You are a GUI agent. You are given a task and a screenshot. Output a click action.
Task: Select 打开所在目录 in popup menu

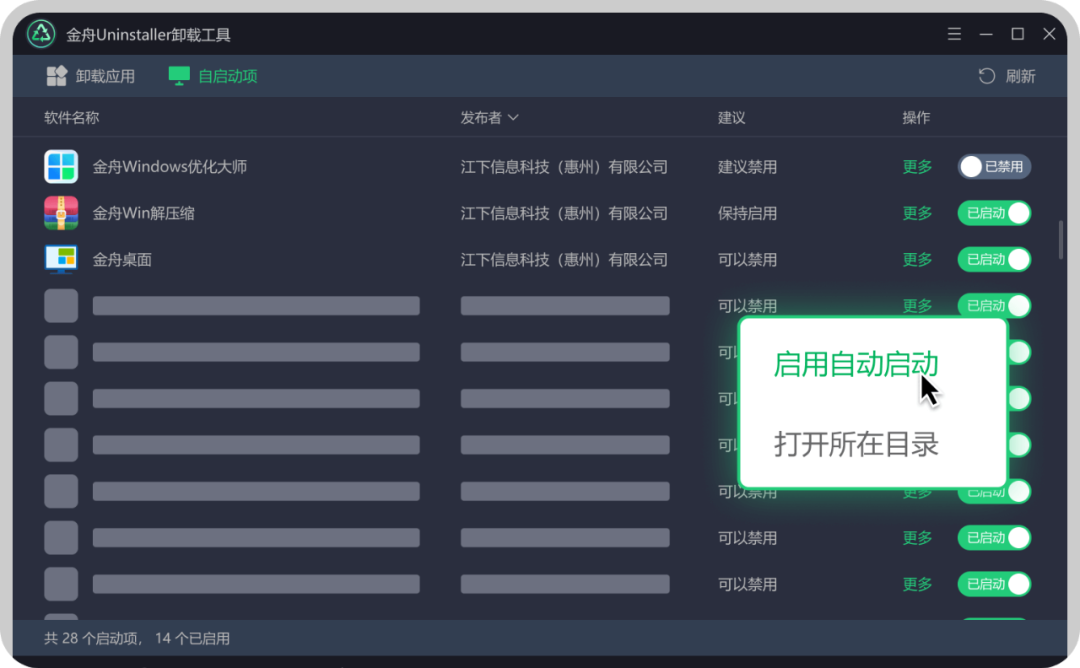(855, 444)
